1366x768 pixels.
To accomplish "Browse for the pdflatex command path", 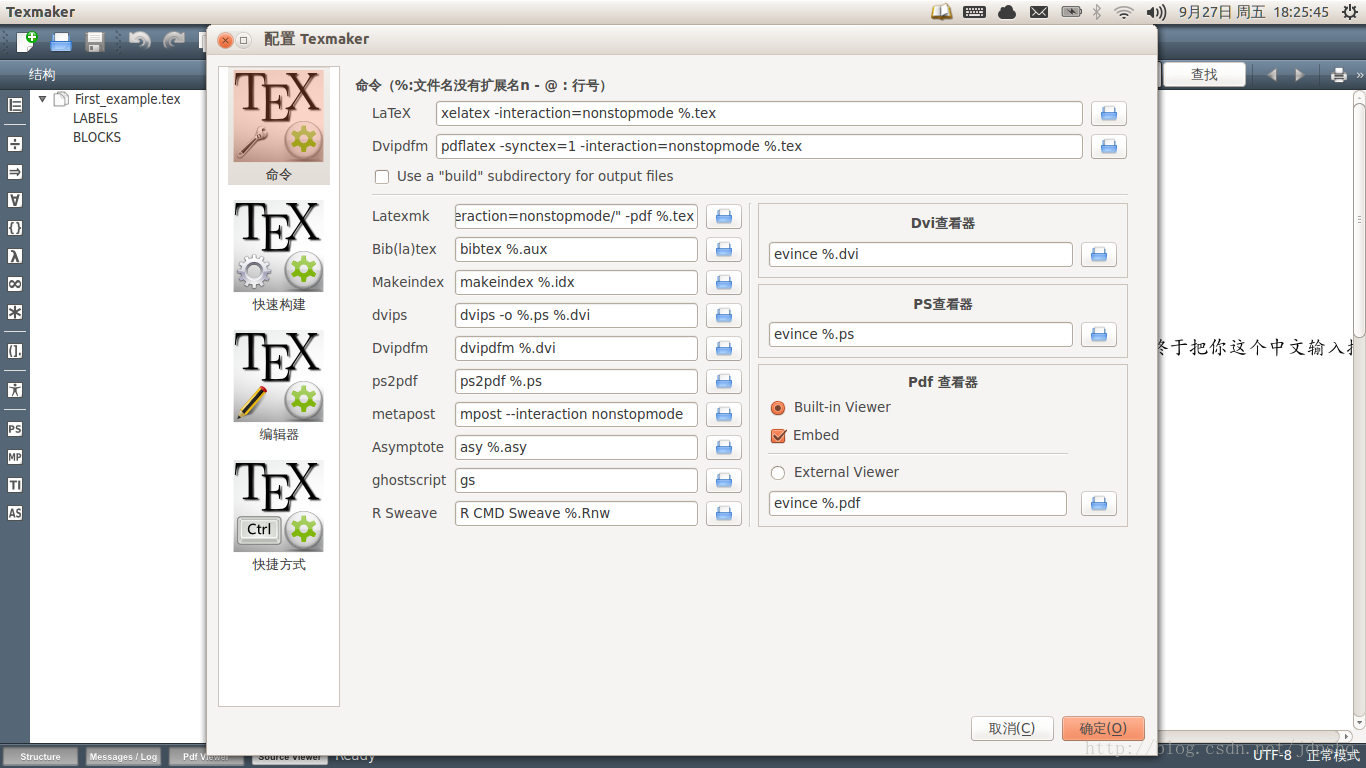I will click(1109, 147).
